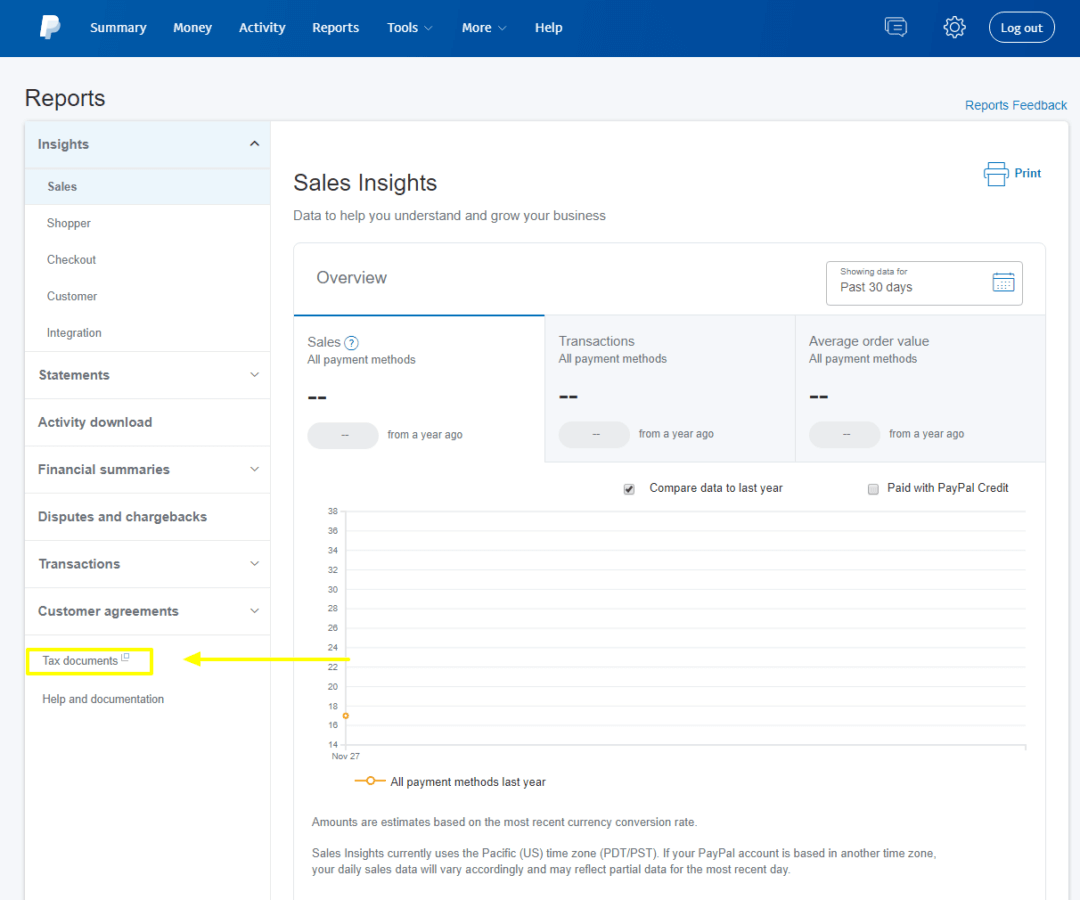Viewport: 1080px width, 900px height.
Task: Click the Print link
Action: coord(1027,174)
